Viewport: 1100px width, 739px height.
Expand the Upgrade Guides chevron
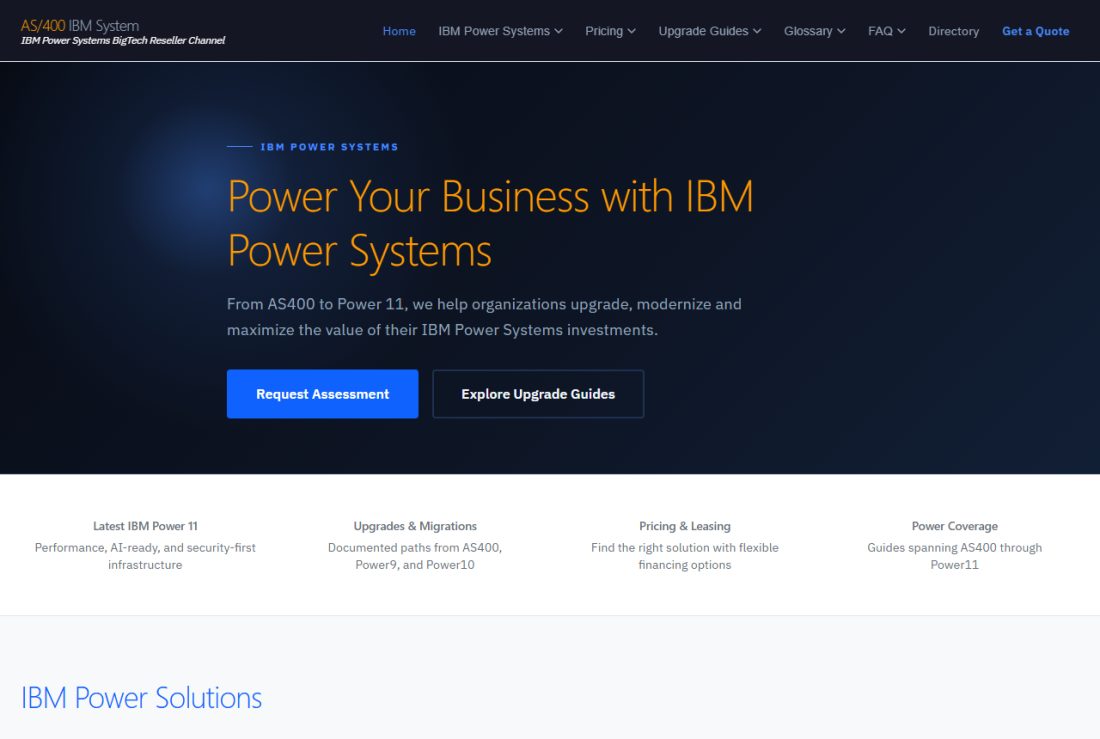757,31
